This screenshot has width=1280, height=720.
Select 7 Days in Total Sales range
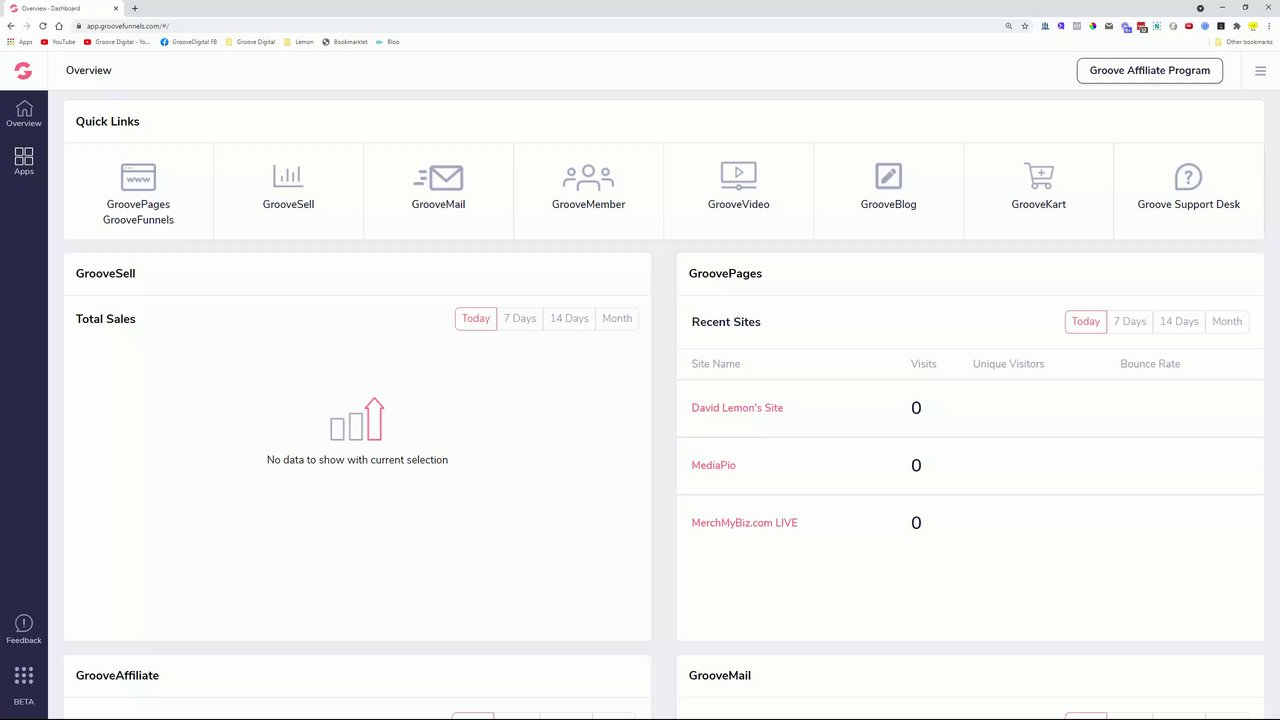click(x=520, y=319)
